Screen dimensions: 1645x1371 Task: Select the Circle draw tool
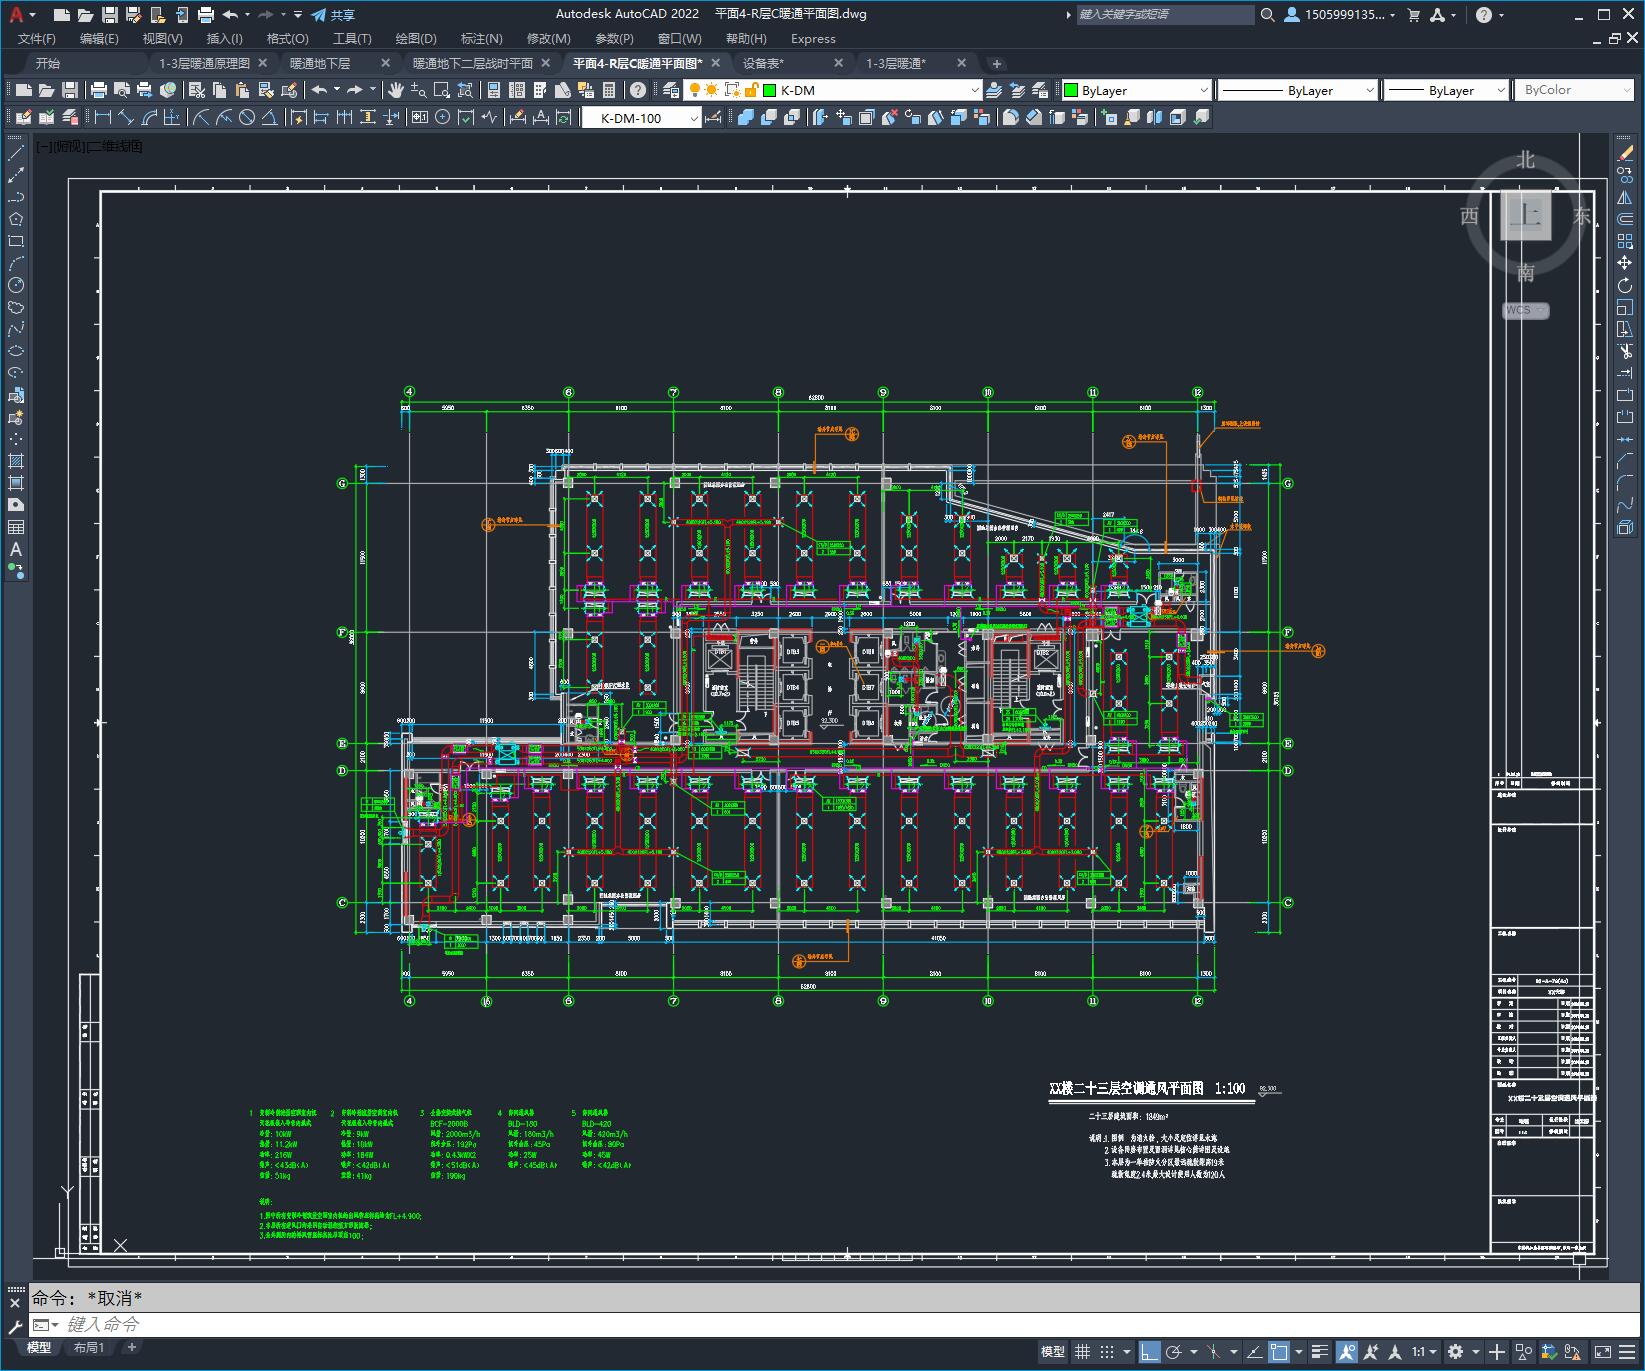[15, 285]
